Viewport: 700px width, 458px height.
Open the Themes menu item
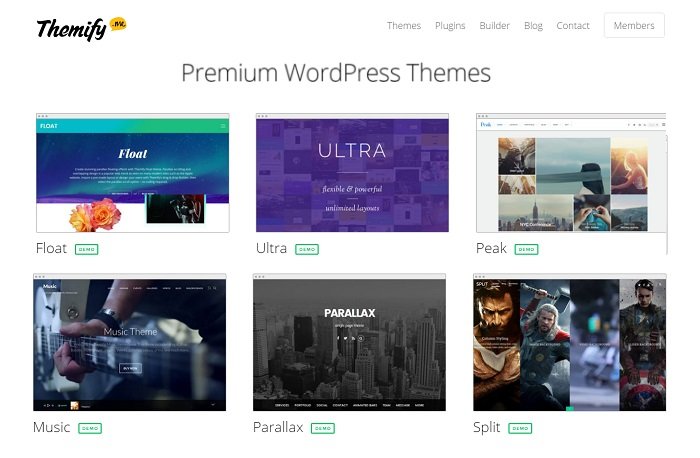pyautogui.click(x=404, y=26)
